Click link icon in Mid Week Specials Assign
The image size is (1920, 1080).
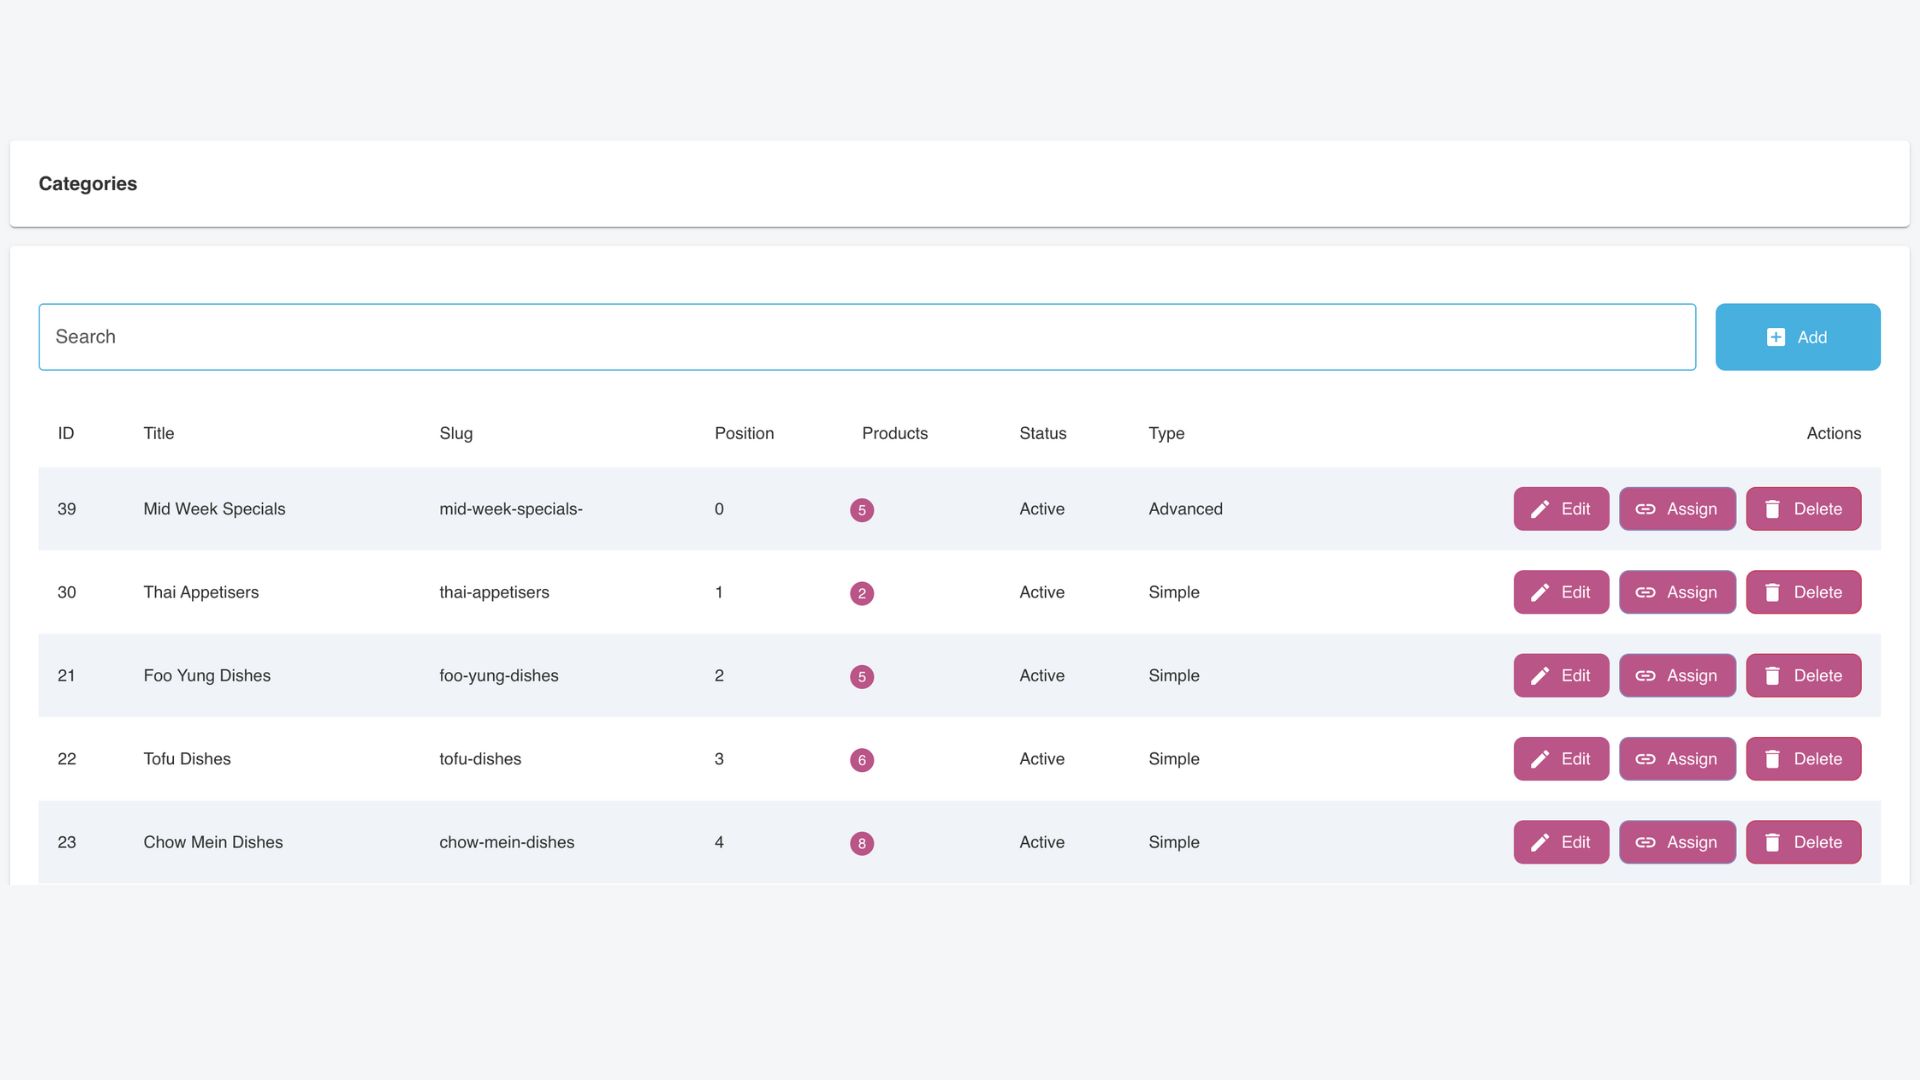(x=1645, y=509)
